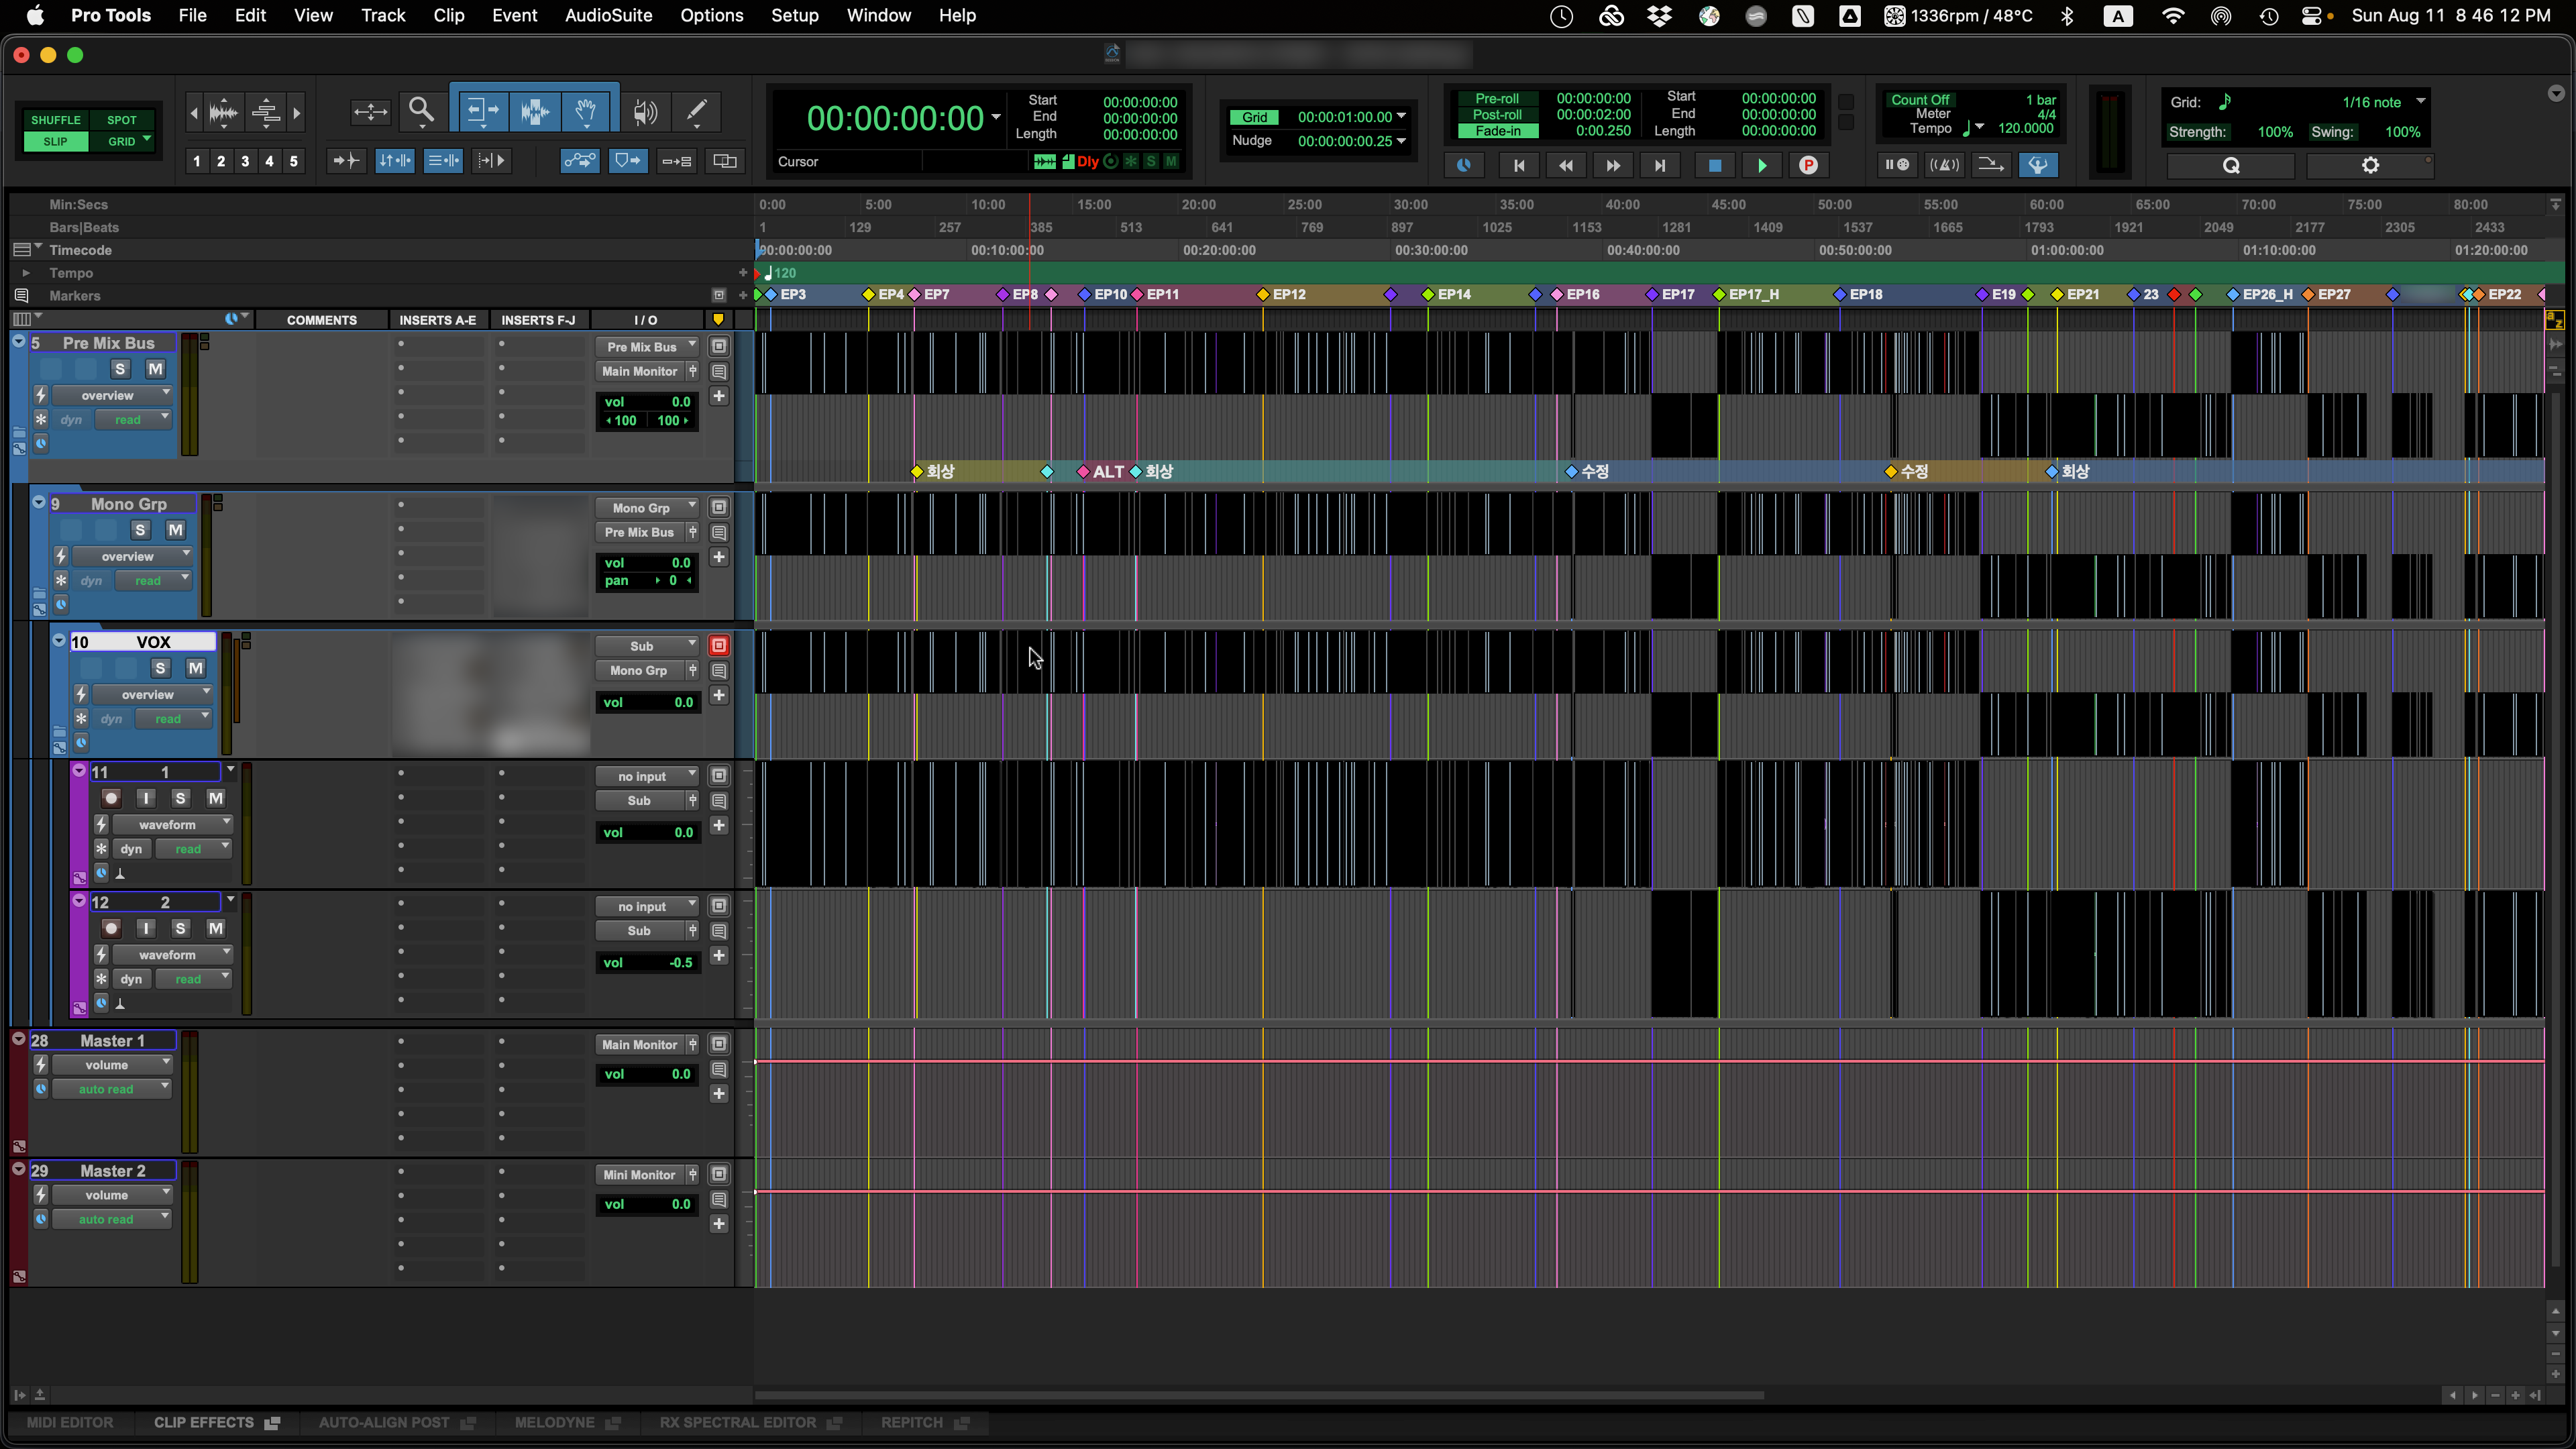Image resolution: width=2576 pixels, height=1449 pixels.
Task: Click the Stop transport button
Action: (x=1714, y=166)
